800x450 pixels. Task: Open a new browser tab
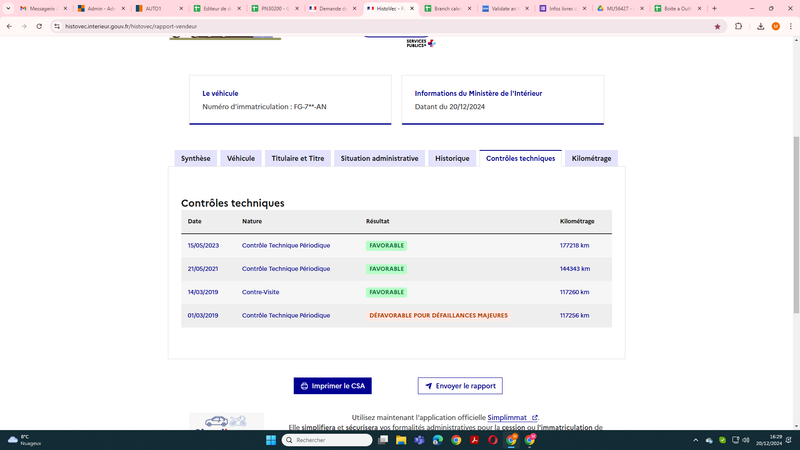pyautogui.click(x=714, y=9)
